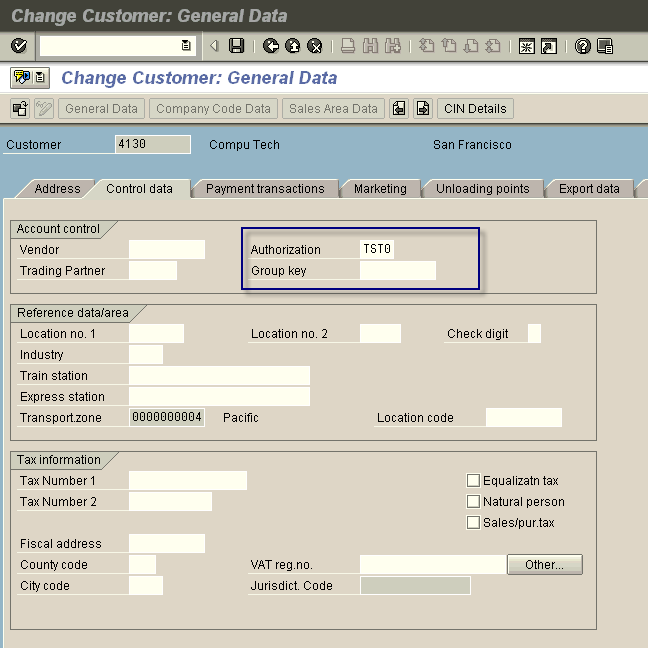
Task: Open Help with question mark icon
Action: pos(582,46)
